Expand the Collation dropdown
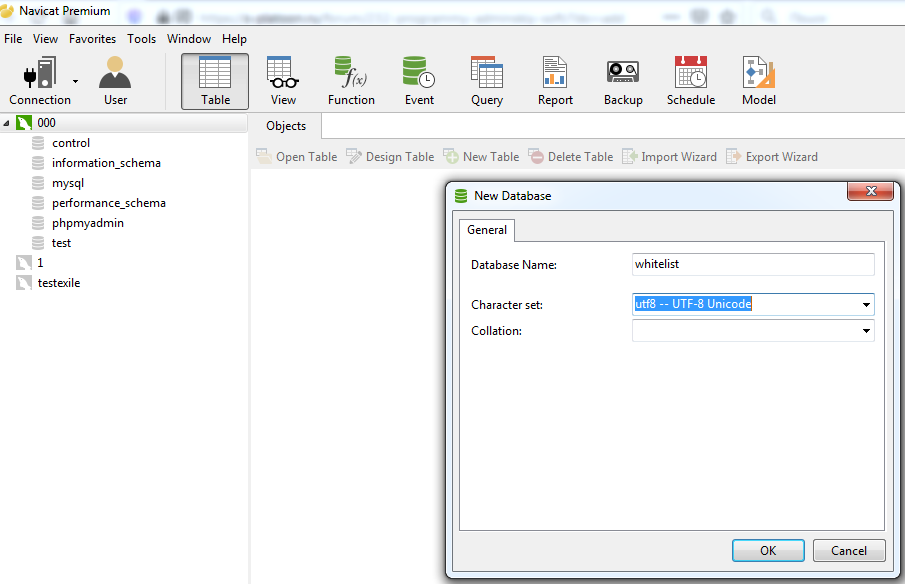905x584 pixels. pos(866,331)
